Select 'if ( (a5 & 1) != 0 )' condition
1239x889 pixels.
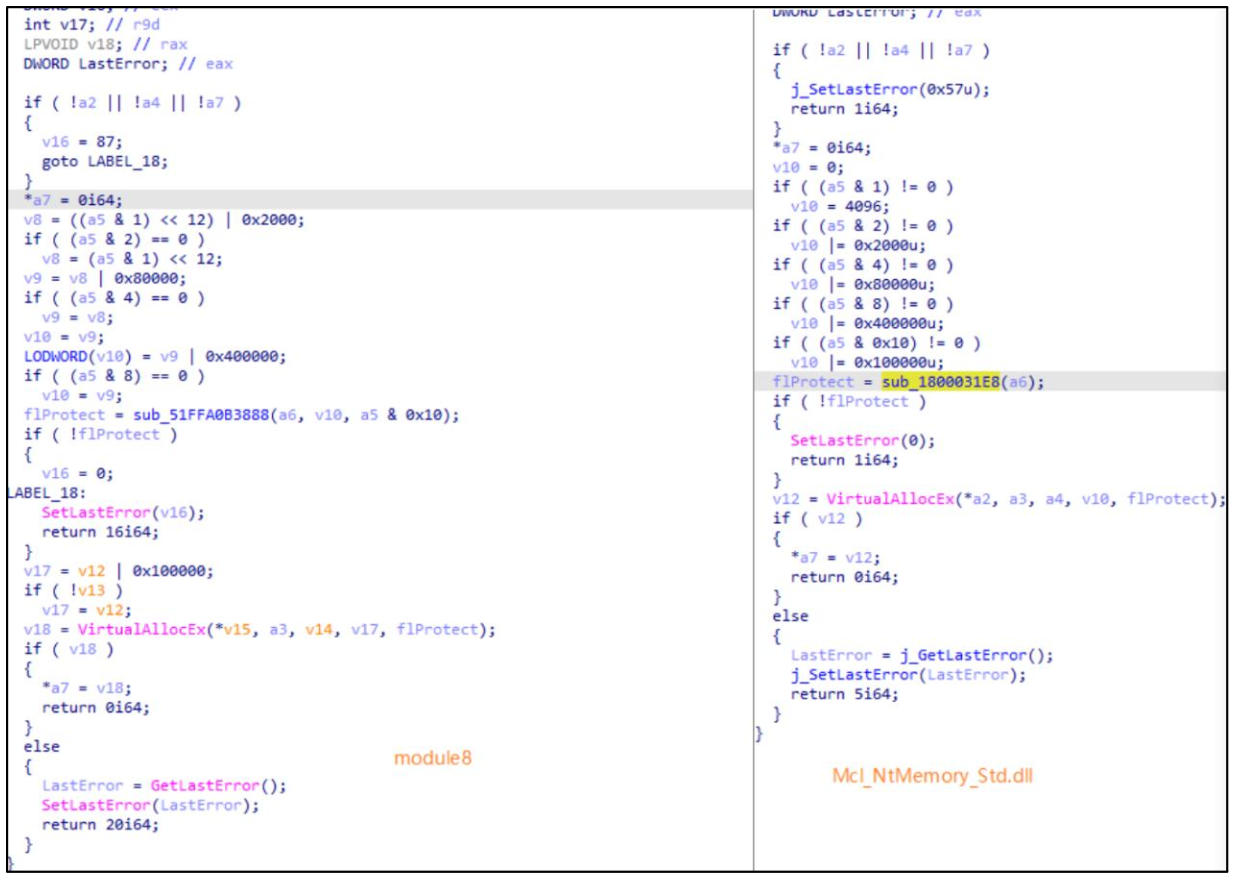(863, 187)
